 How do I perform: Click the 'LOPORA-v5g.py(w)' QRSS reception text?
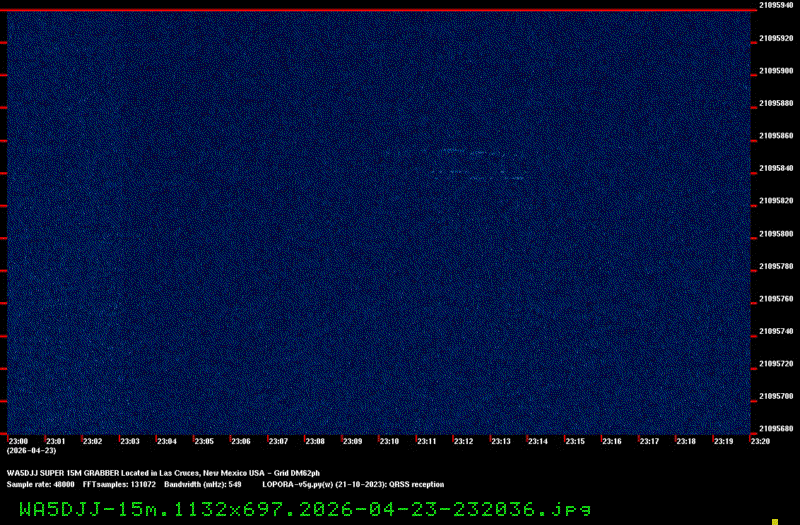coord(353,485)
